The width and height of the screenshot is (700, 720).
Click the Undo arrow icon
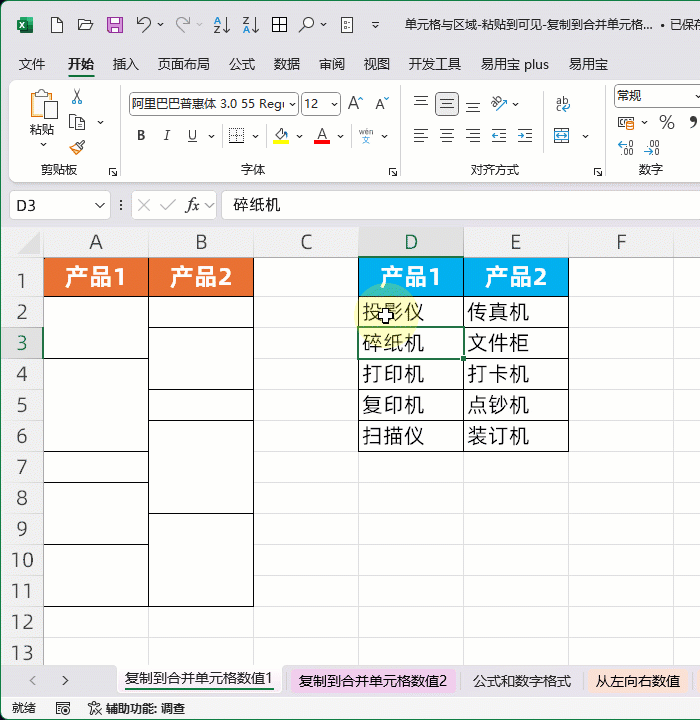tap(144, 25)
